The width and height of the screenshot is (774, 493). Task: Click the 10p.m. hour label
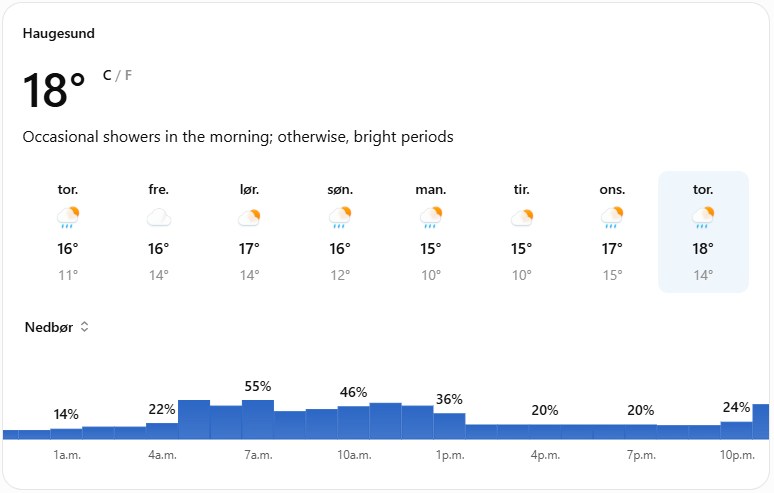[x=737, y=455]
